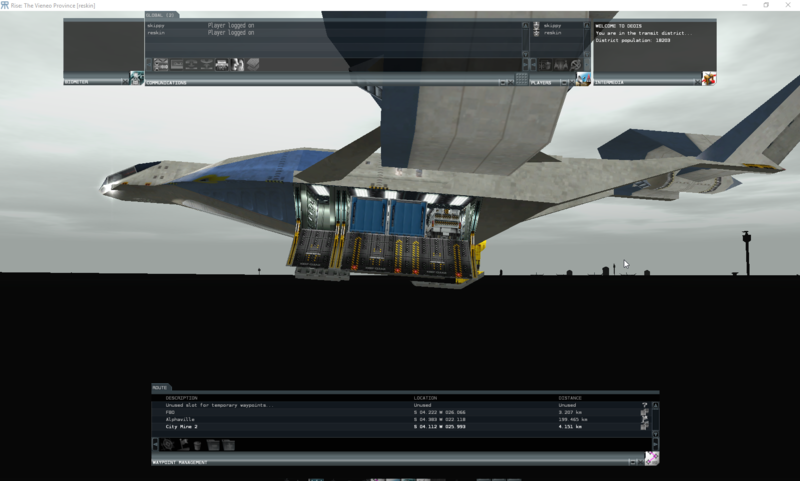Click the last stacked-layers icon in Communications toolbar
This screenshot has width=800, height=481.
[x=253, y=64]
